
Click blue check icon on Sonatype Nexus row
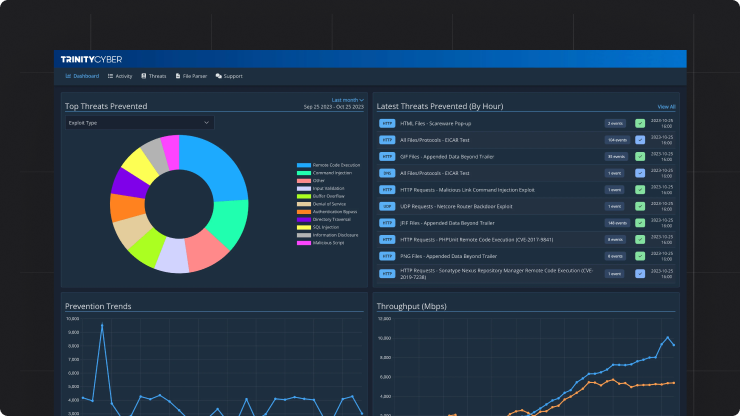tap(640, 273)
